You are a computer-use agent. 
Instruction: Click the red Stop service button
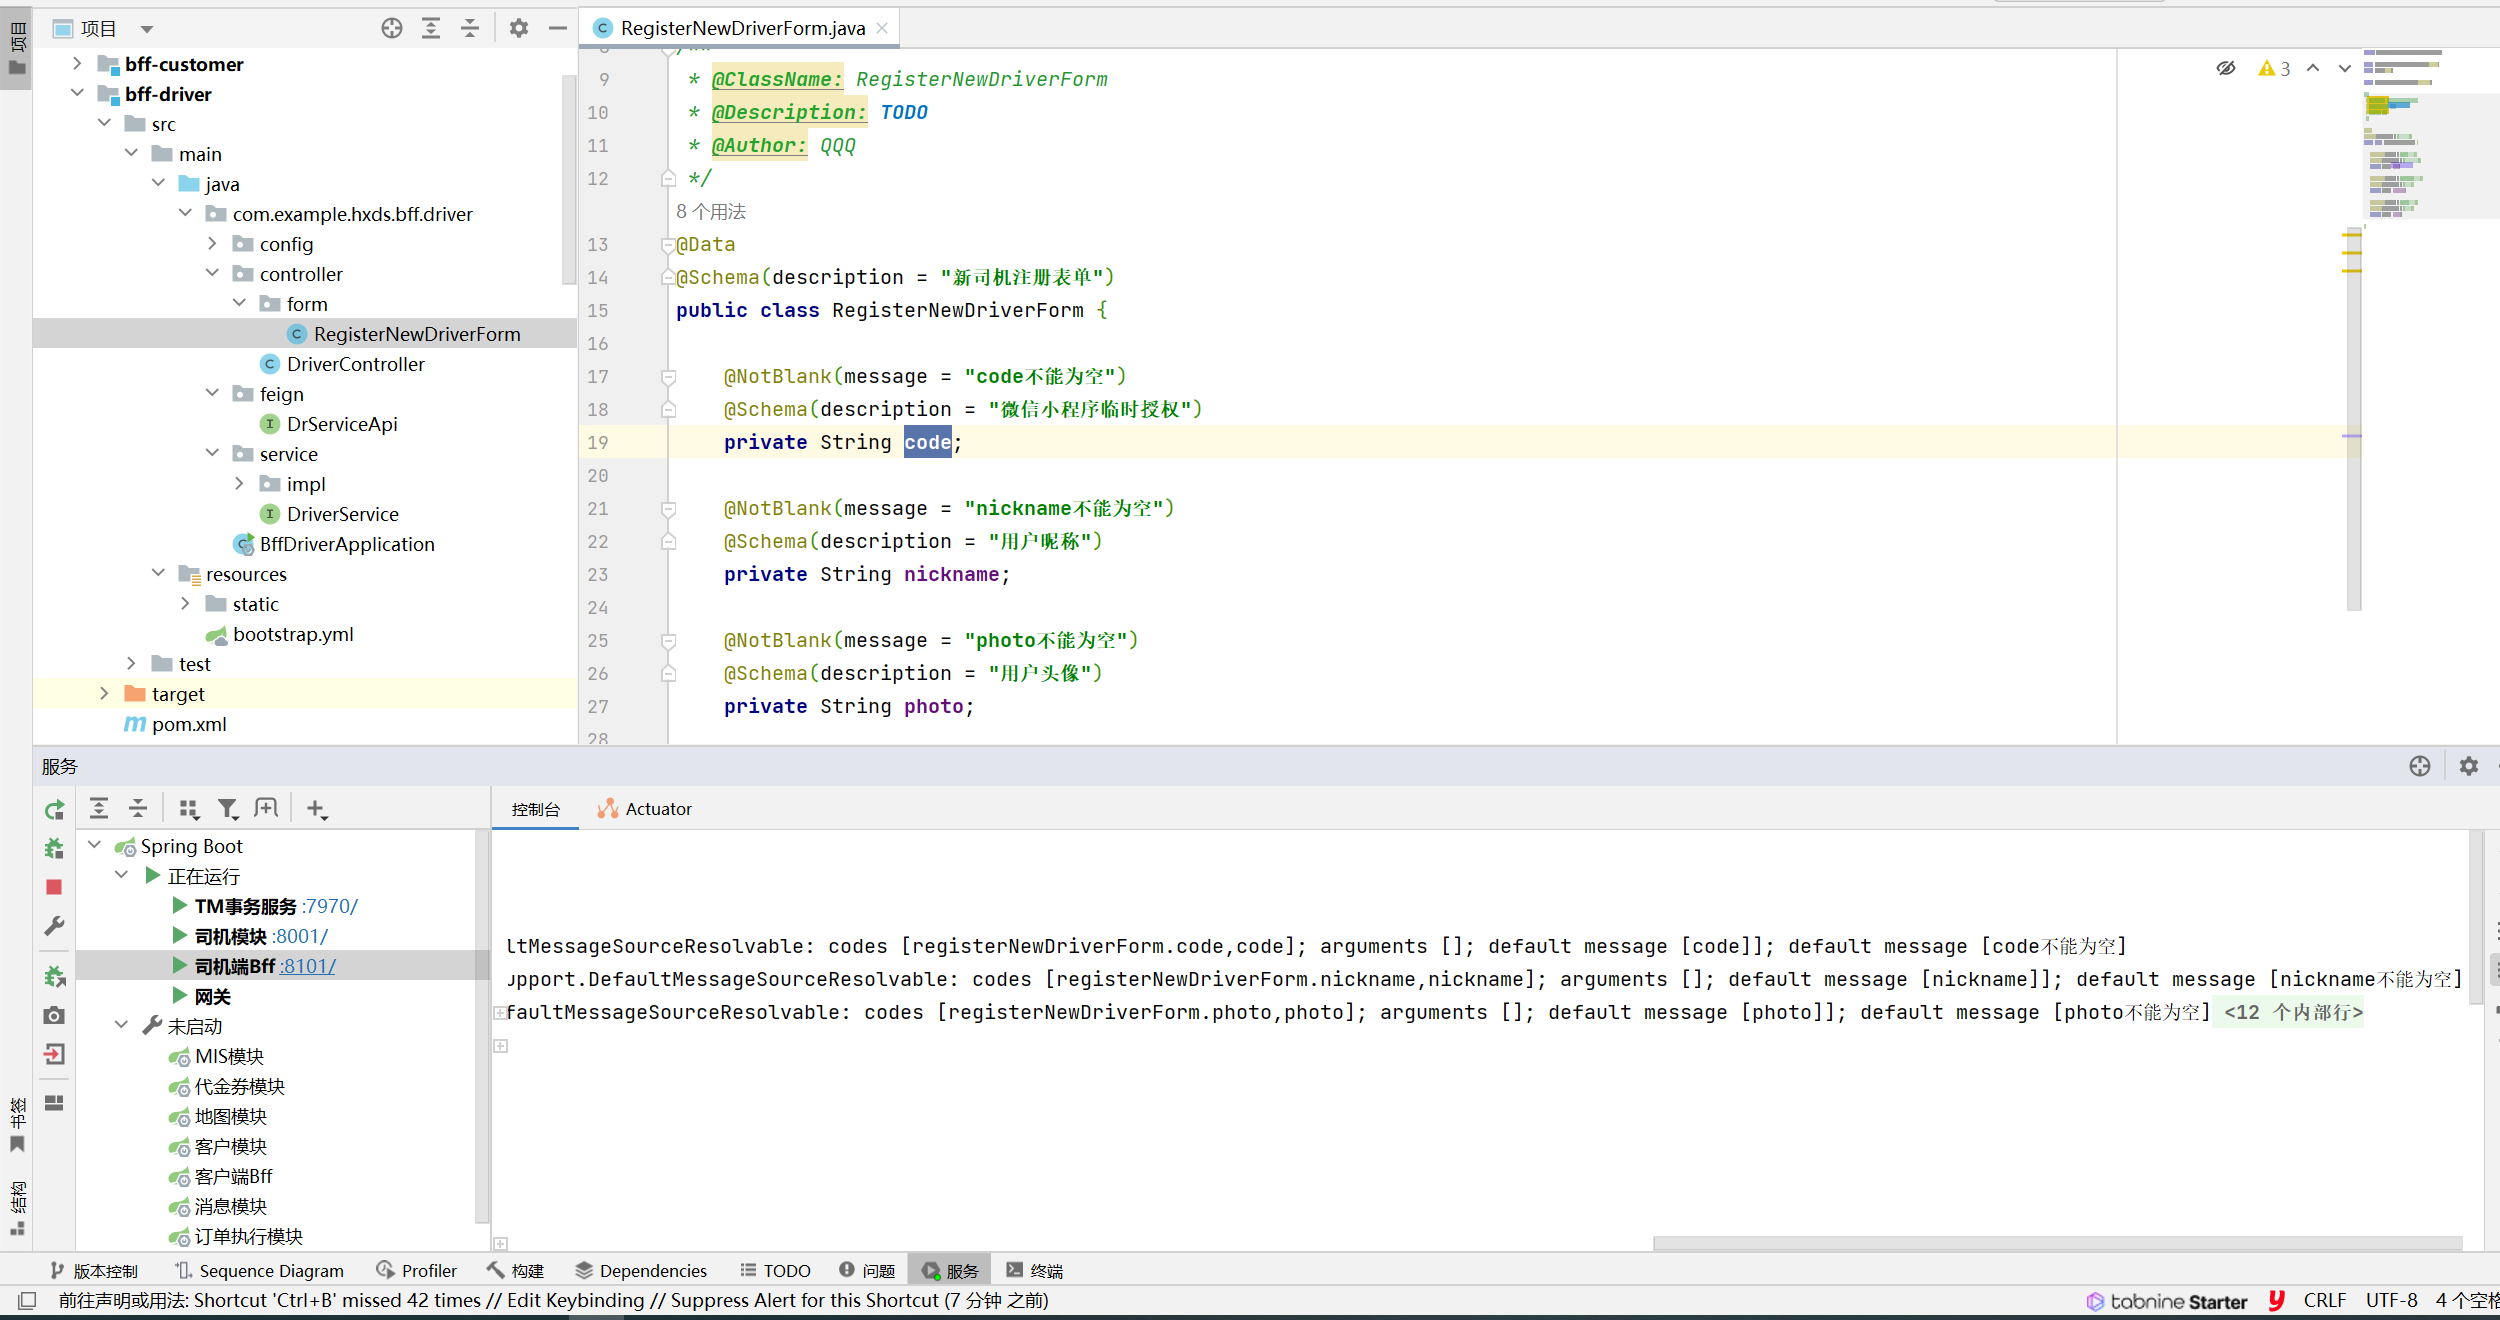(54, 887)
